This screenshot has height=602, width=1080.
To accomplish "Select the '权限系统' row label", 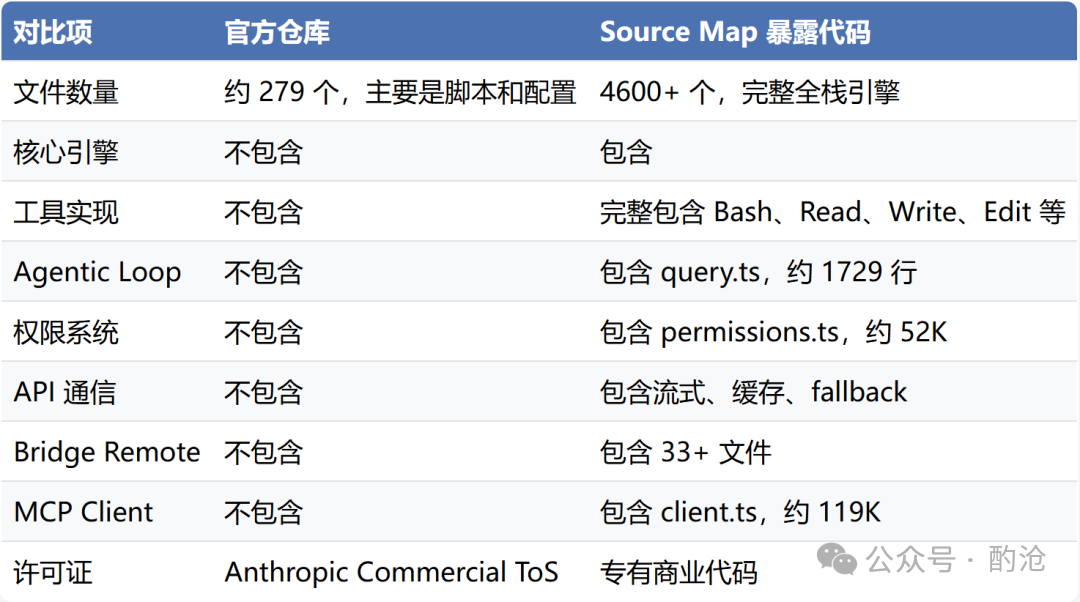I will pos(66,333).
